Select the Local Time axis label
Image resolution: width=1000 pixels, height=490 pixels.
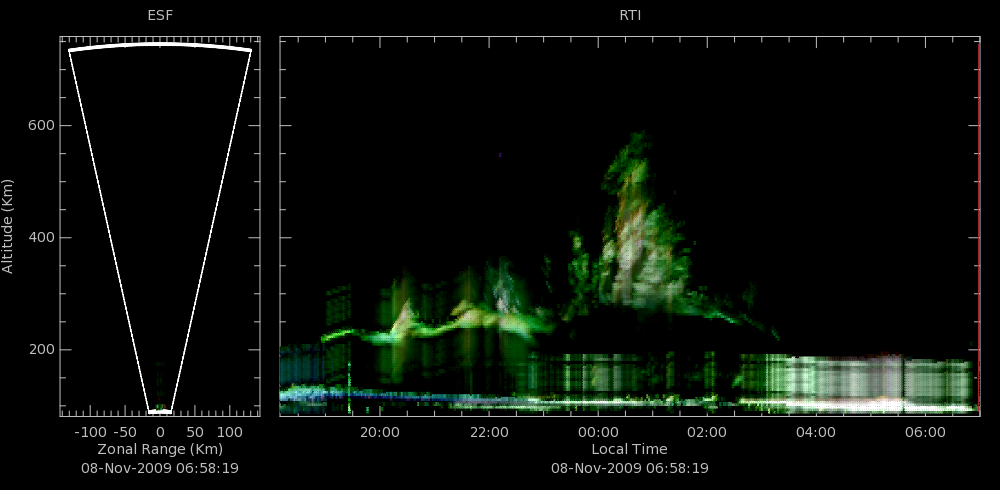pos(629,449)
